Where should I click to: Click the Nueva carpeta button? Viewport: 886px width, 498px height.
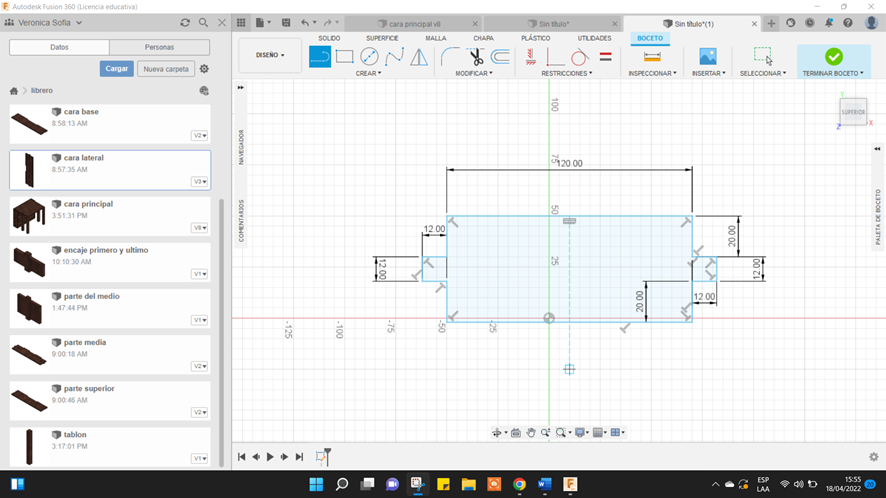pos(166,69)
